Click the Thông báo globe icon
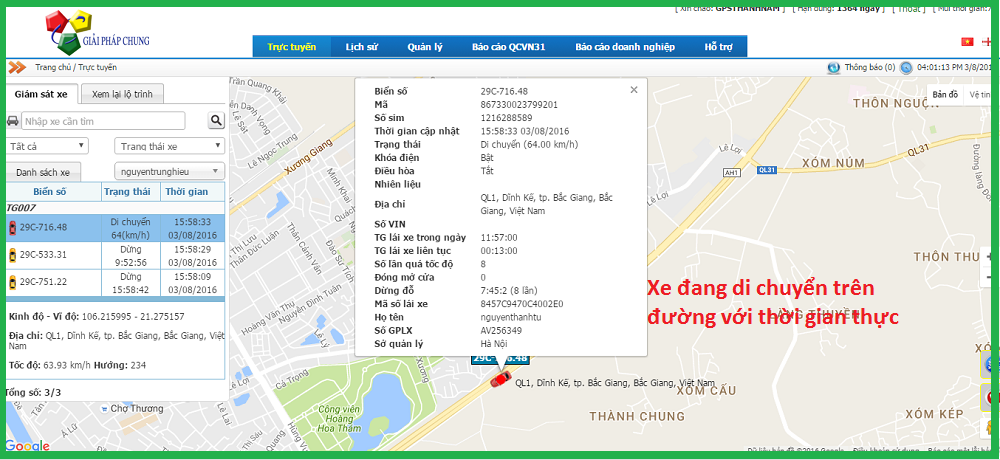This screenshot has width=1000, height=460. [834, 67]
